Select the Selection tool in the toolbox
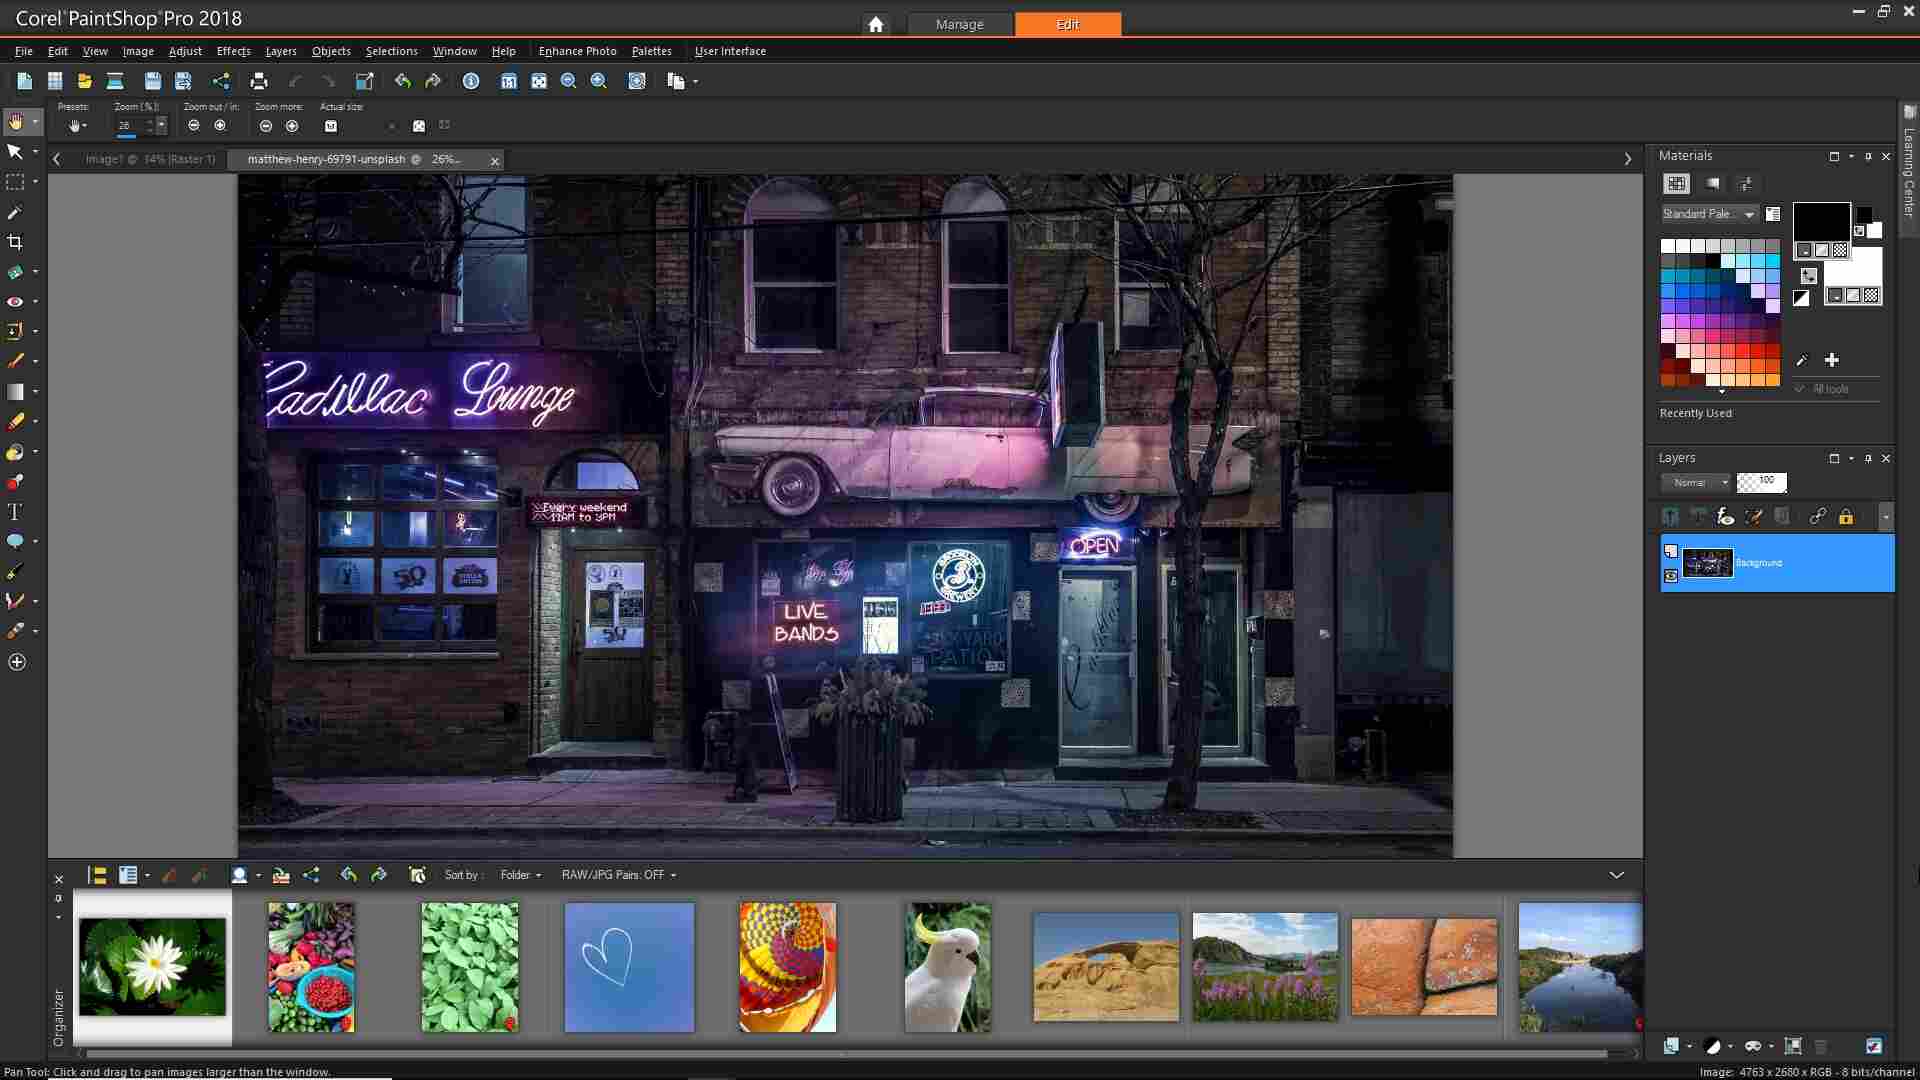This screenshot has height=1080, width=1920. click(x=15, y=182)
